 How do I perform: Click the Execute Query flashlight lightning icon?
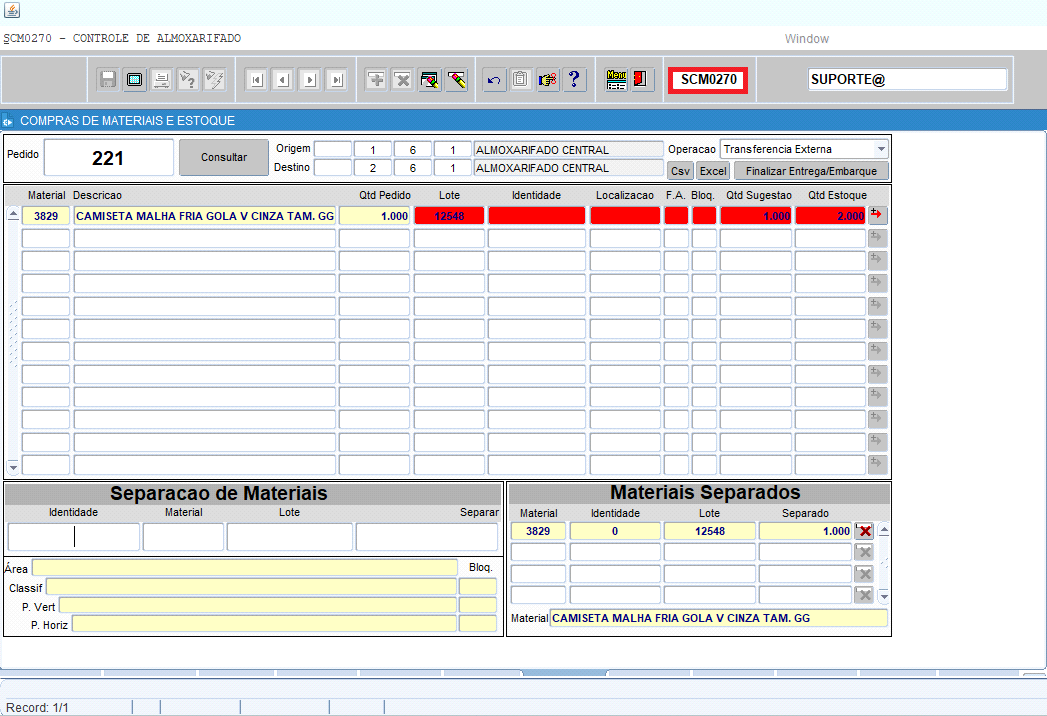[x=214, y=79]
